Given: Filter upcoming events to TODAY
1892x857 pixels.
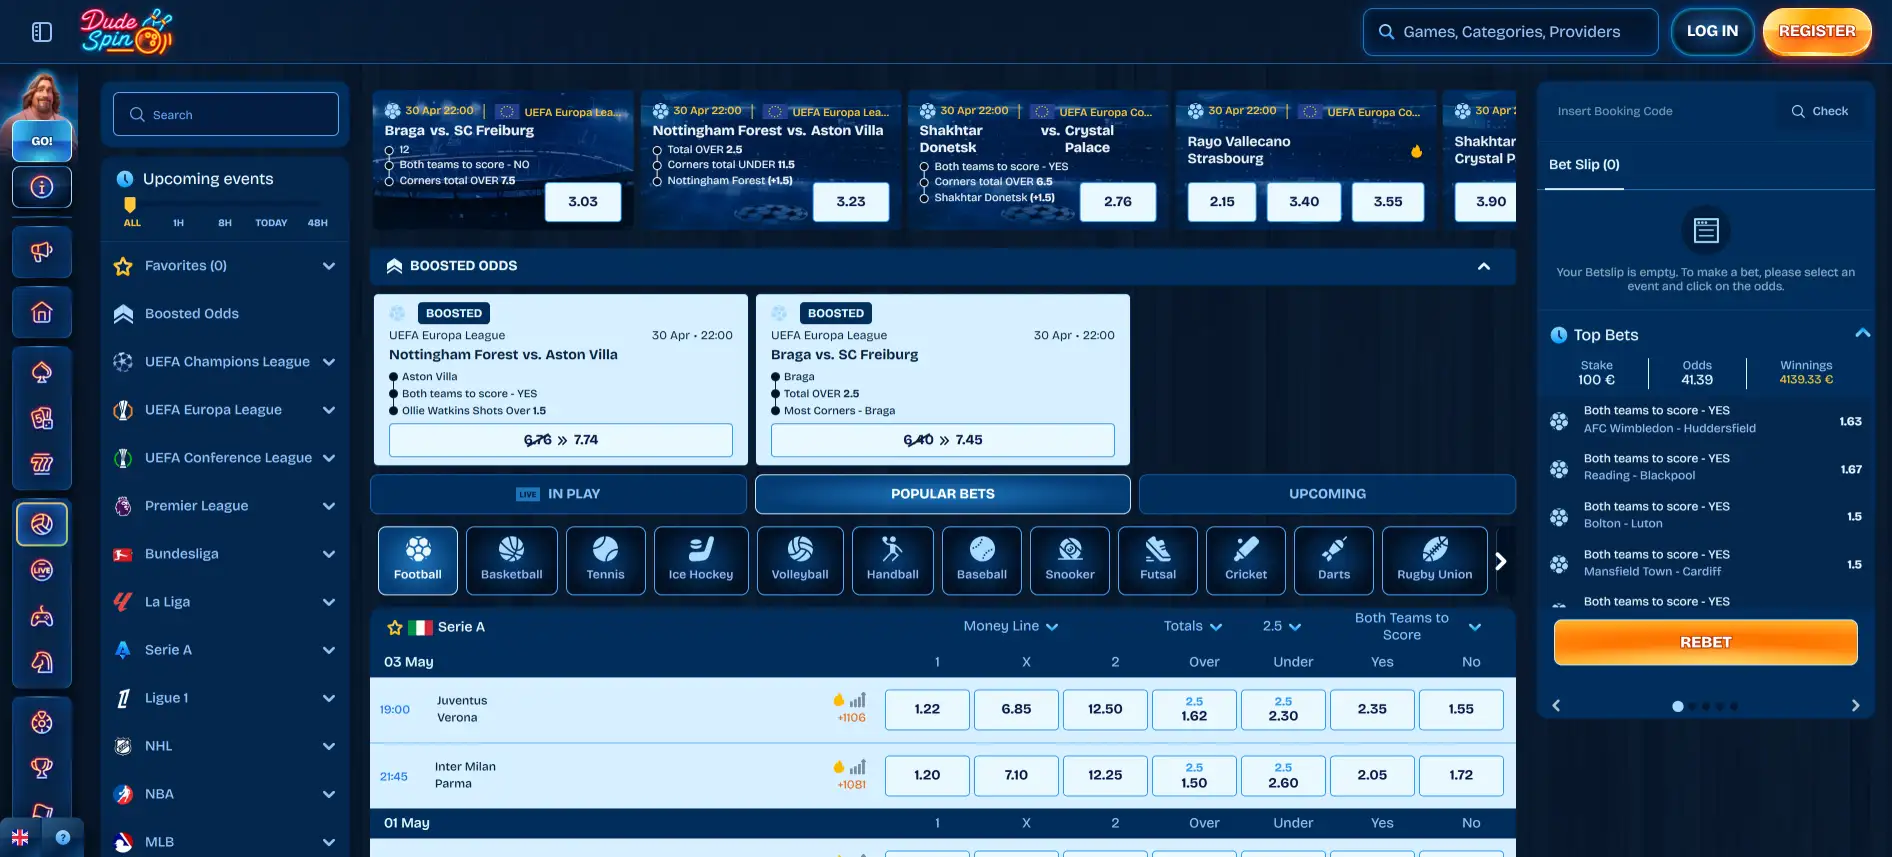Looking at the screenshot, I should click(271, 223).
